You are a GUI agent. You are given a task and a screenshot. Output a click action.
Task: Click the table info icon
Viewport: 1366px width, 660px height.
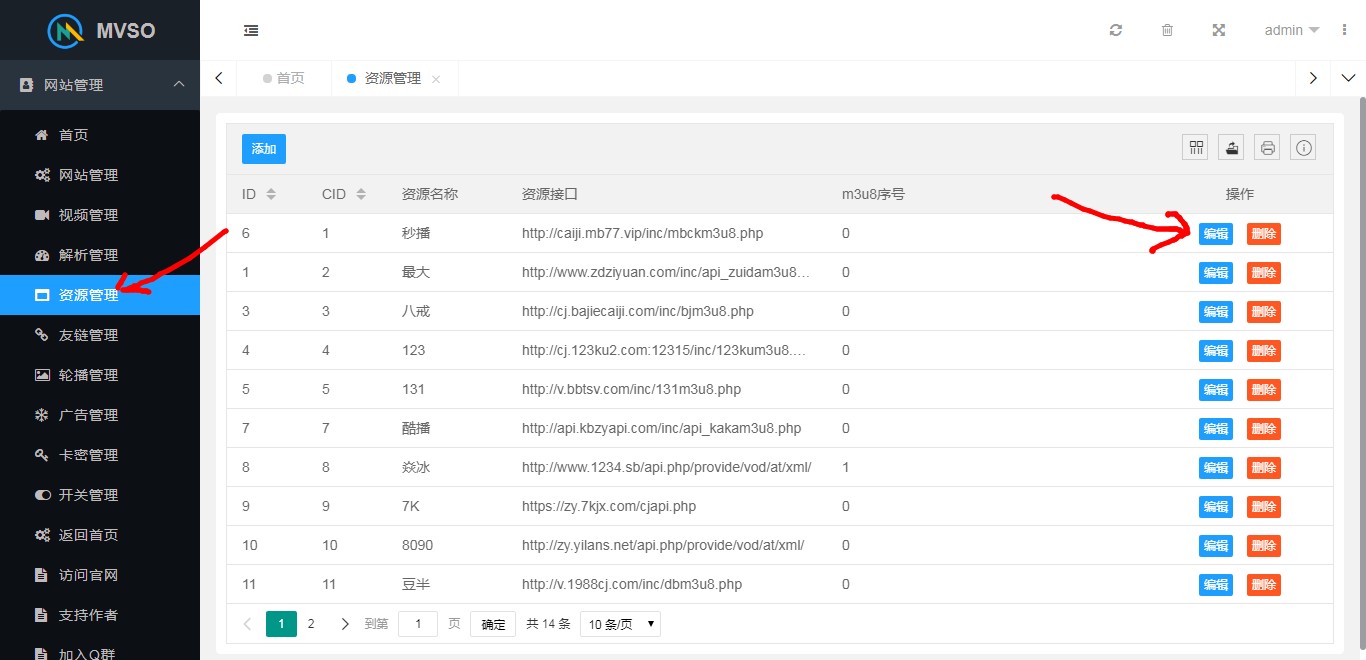click(1303, 148)
